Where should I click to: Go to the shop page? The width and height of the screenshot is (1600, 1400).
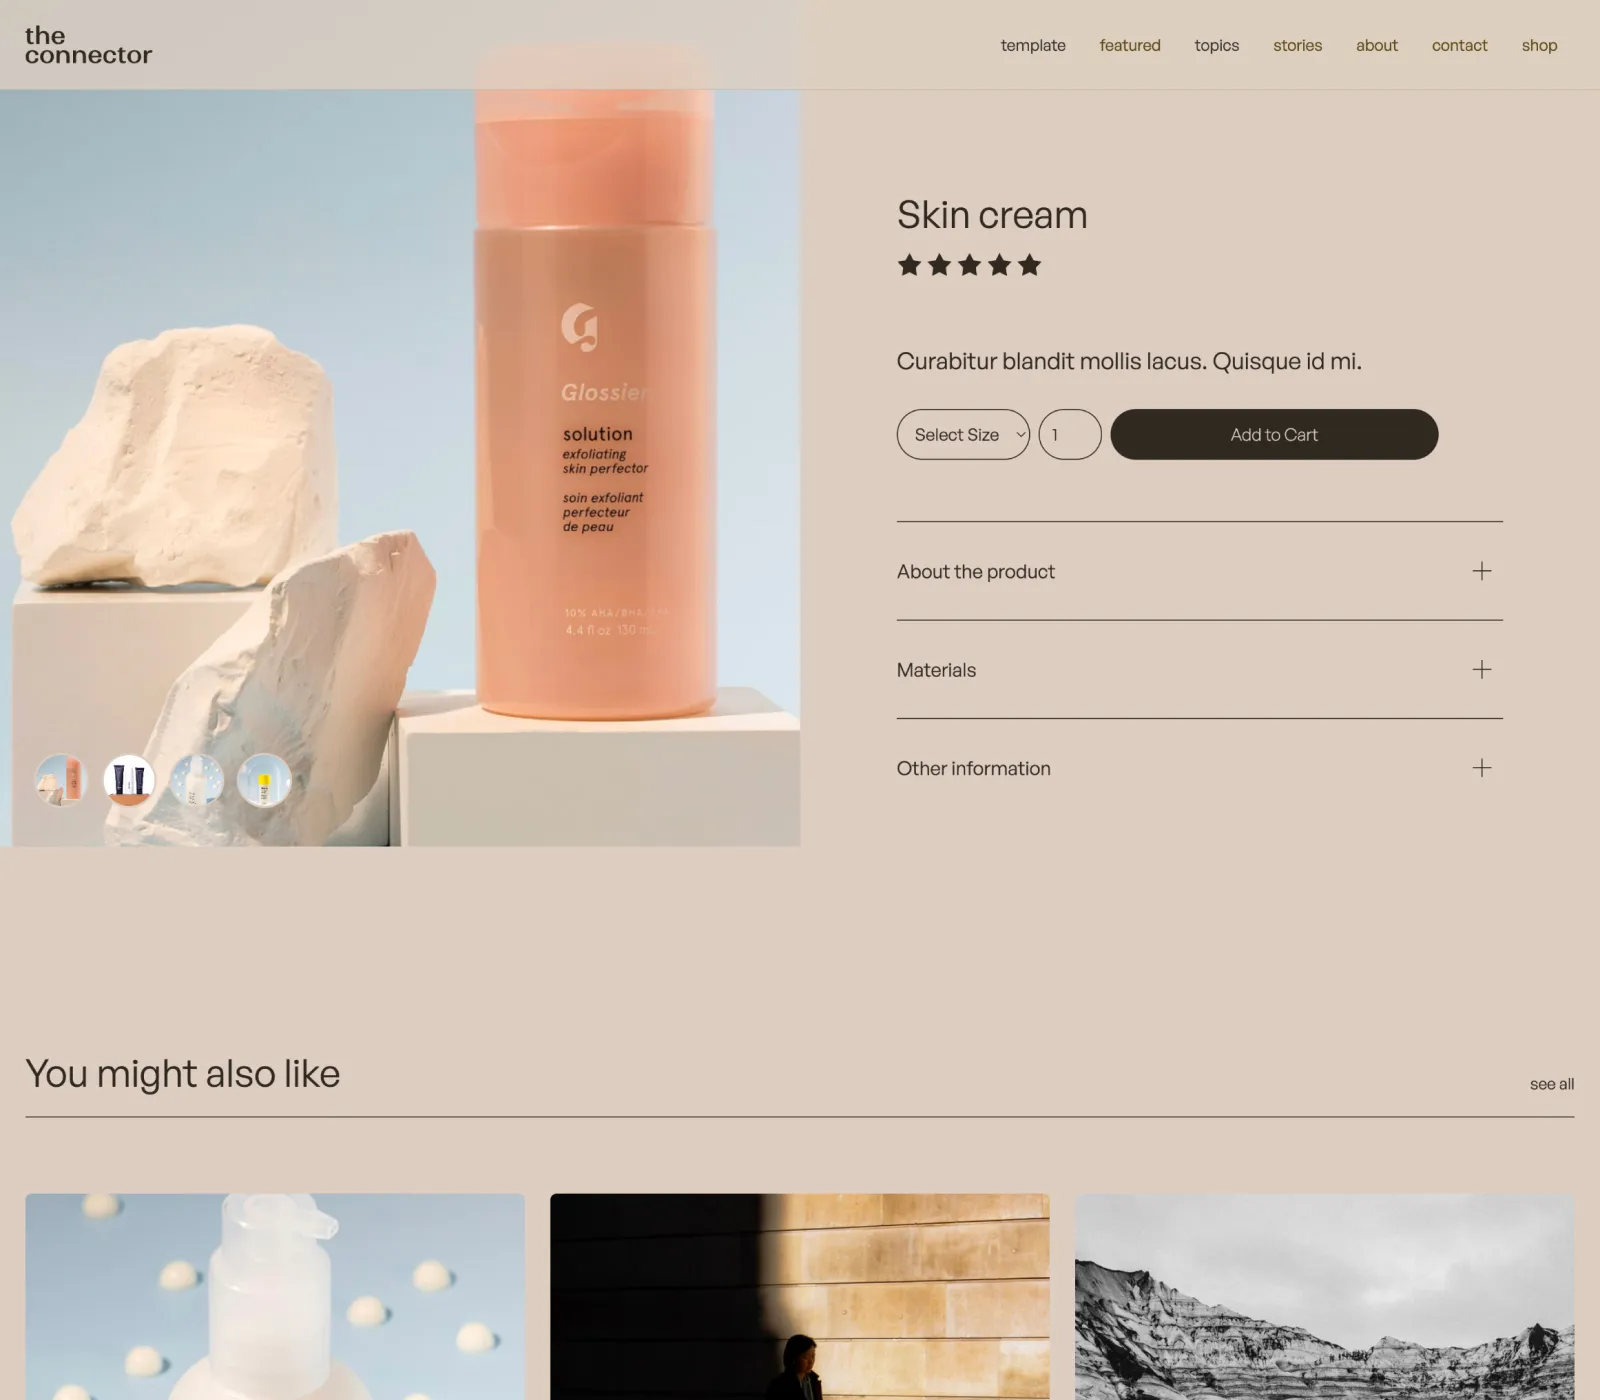[1539, 45]
